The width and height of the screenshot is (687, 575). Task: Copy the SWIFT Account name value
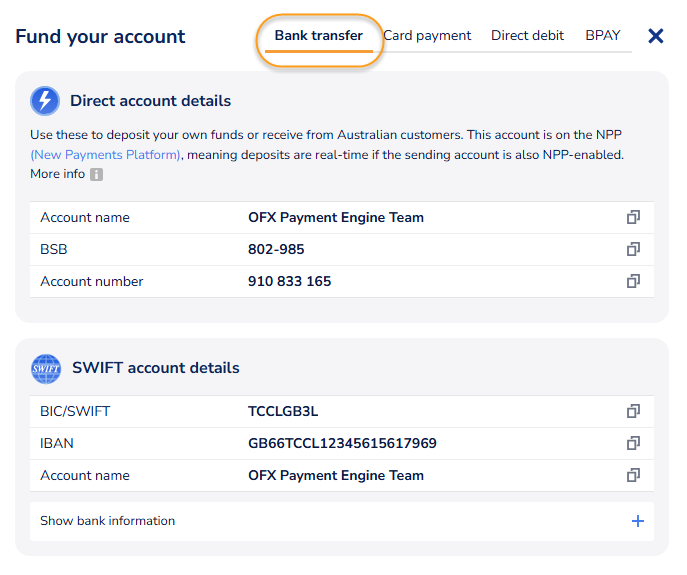click(x=632, y=475)
